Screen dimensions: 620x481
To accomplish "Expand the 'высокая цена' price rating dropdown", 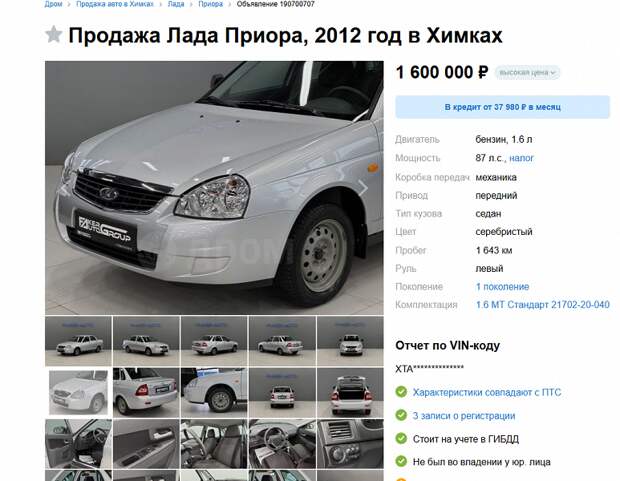I will click(x=527, y=73).
